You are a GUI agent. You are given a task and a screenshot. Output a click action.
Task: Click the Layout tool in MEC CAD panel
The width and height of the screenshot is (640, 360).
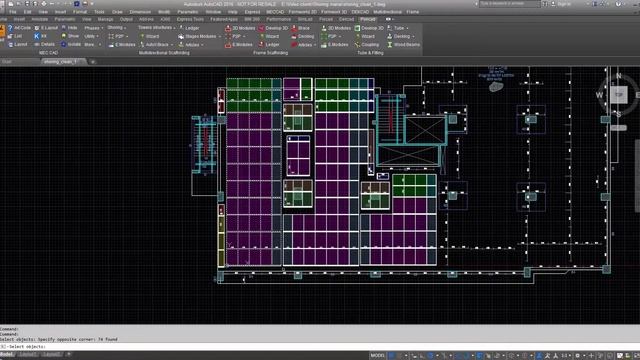17,44
